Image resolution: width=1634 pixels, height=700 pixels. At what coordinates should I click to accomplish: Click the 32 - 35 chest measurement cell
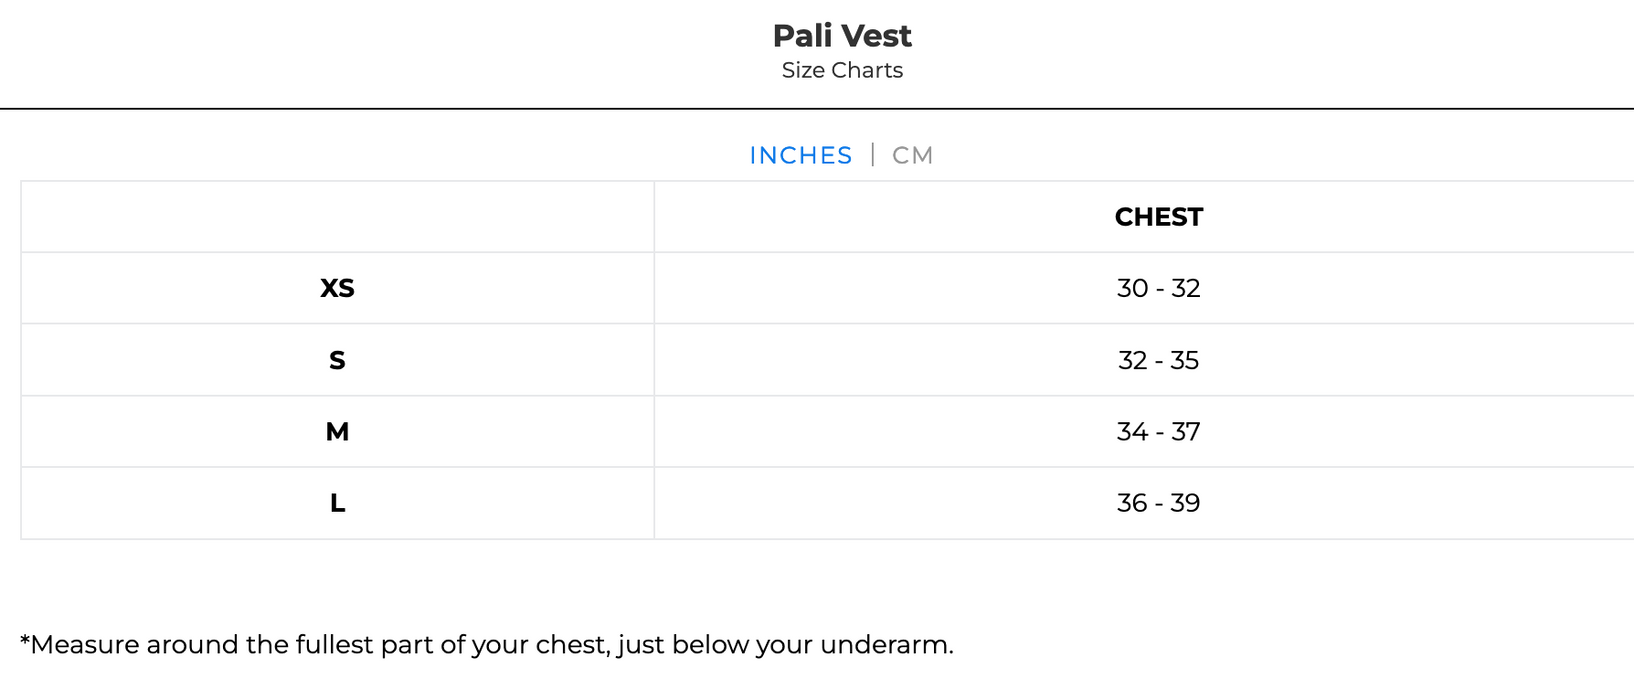[1158, 360]
